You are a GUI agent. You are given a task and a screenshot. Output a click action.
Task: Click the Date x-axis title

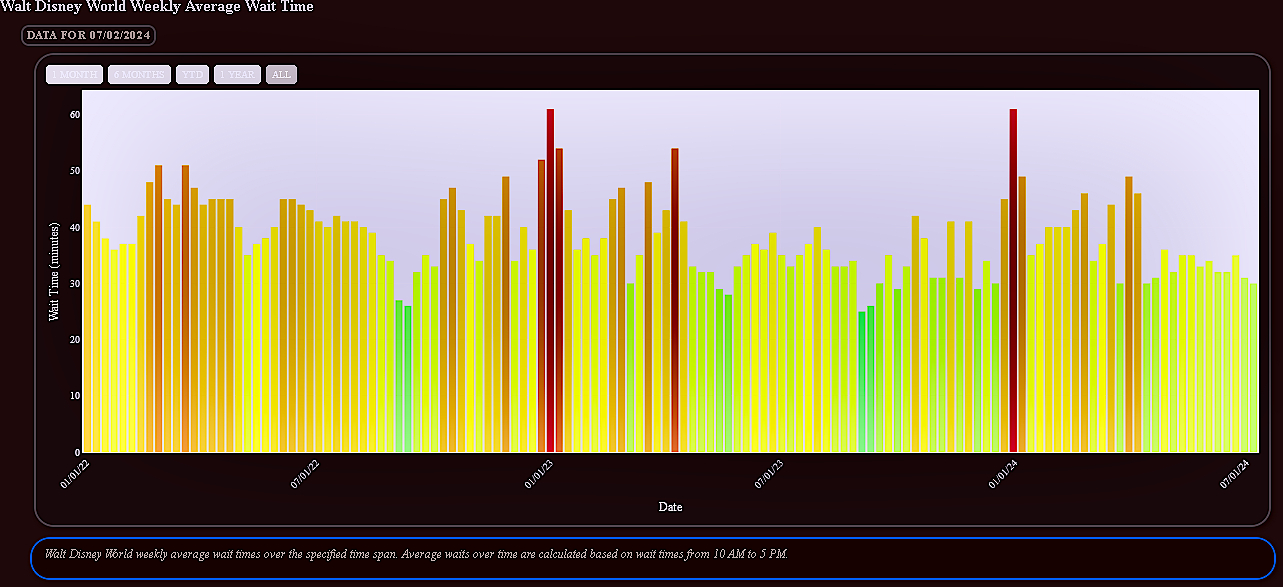click(670, 507)
